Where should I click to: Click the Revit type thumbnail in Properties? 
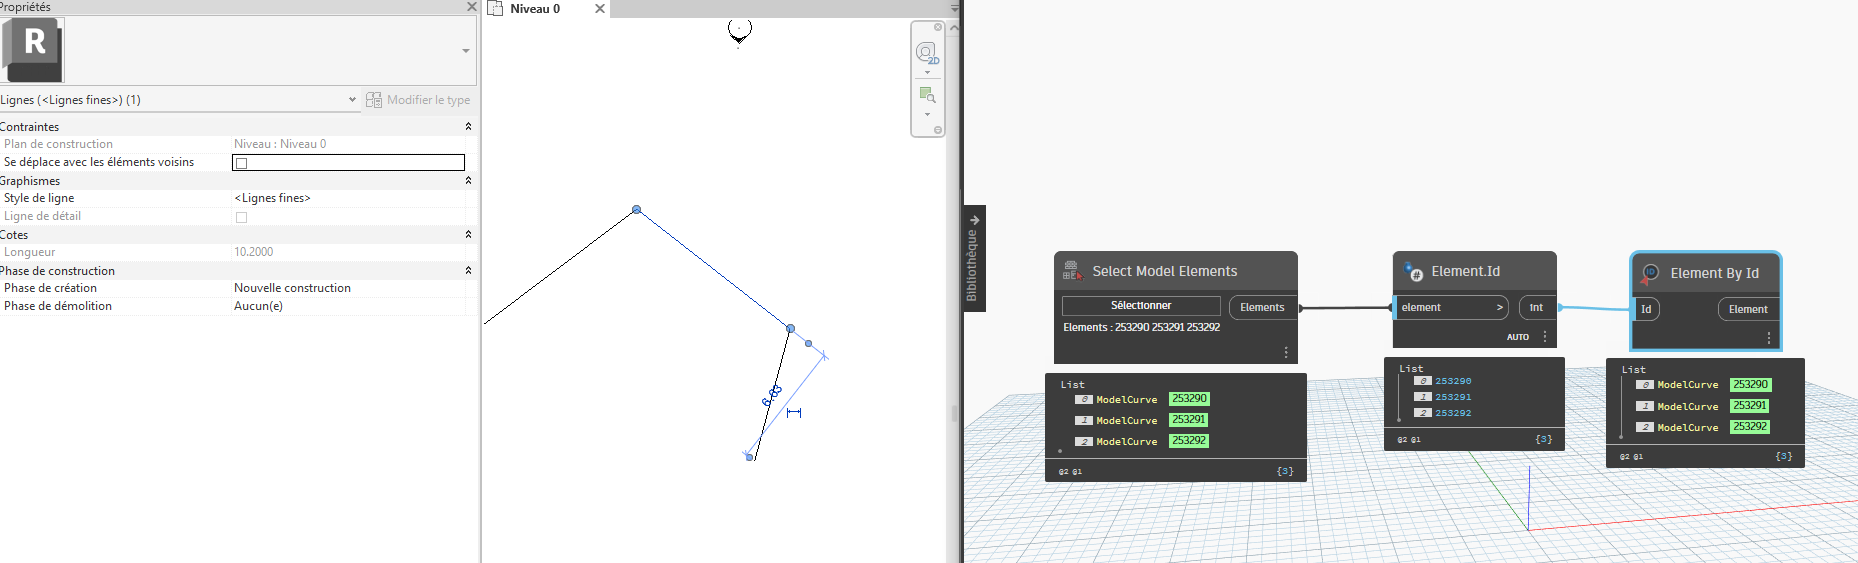(x=34, y=50)
